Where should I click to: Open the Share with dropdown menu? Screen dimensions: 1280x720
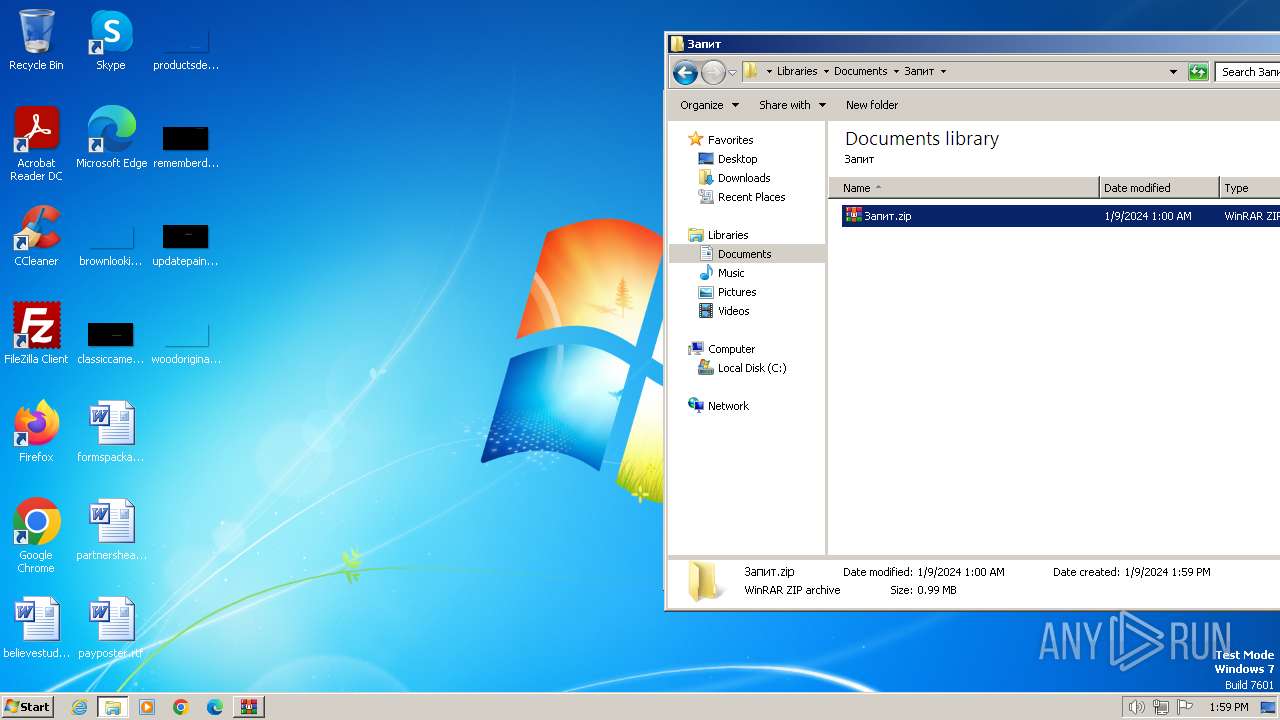tap(792, 105)
